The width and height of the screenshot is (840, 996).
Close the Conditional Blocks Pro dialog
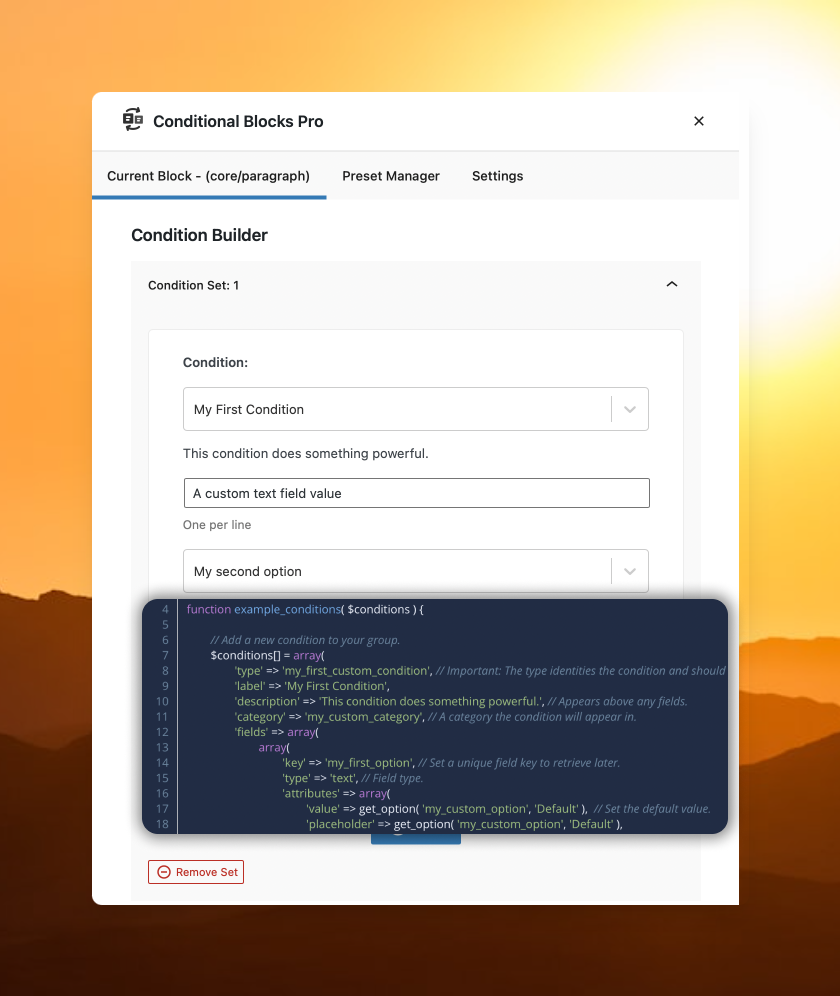click(698, 121)
